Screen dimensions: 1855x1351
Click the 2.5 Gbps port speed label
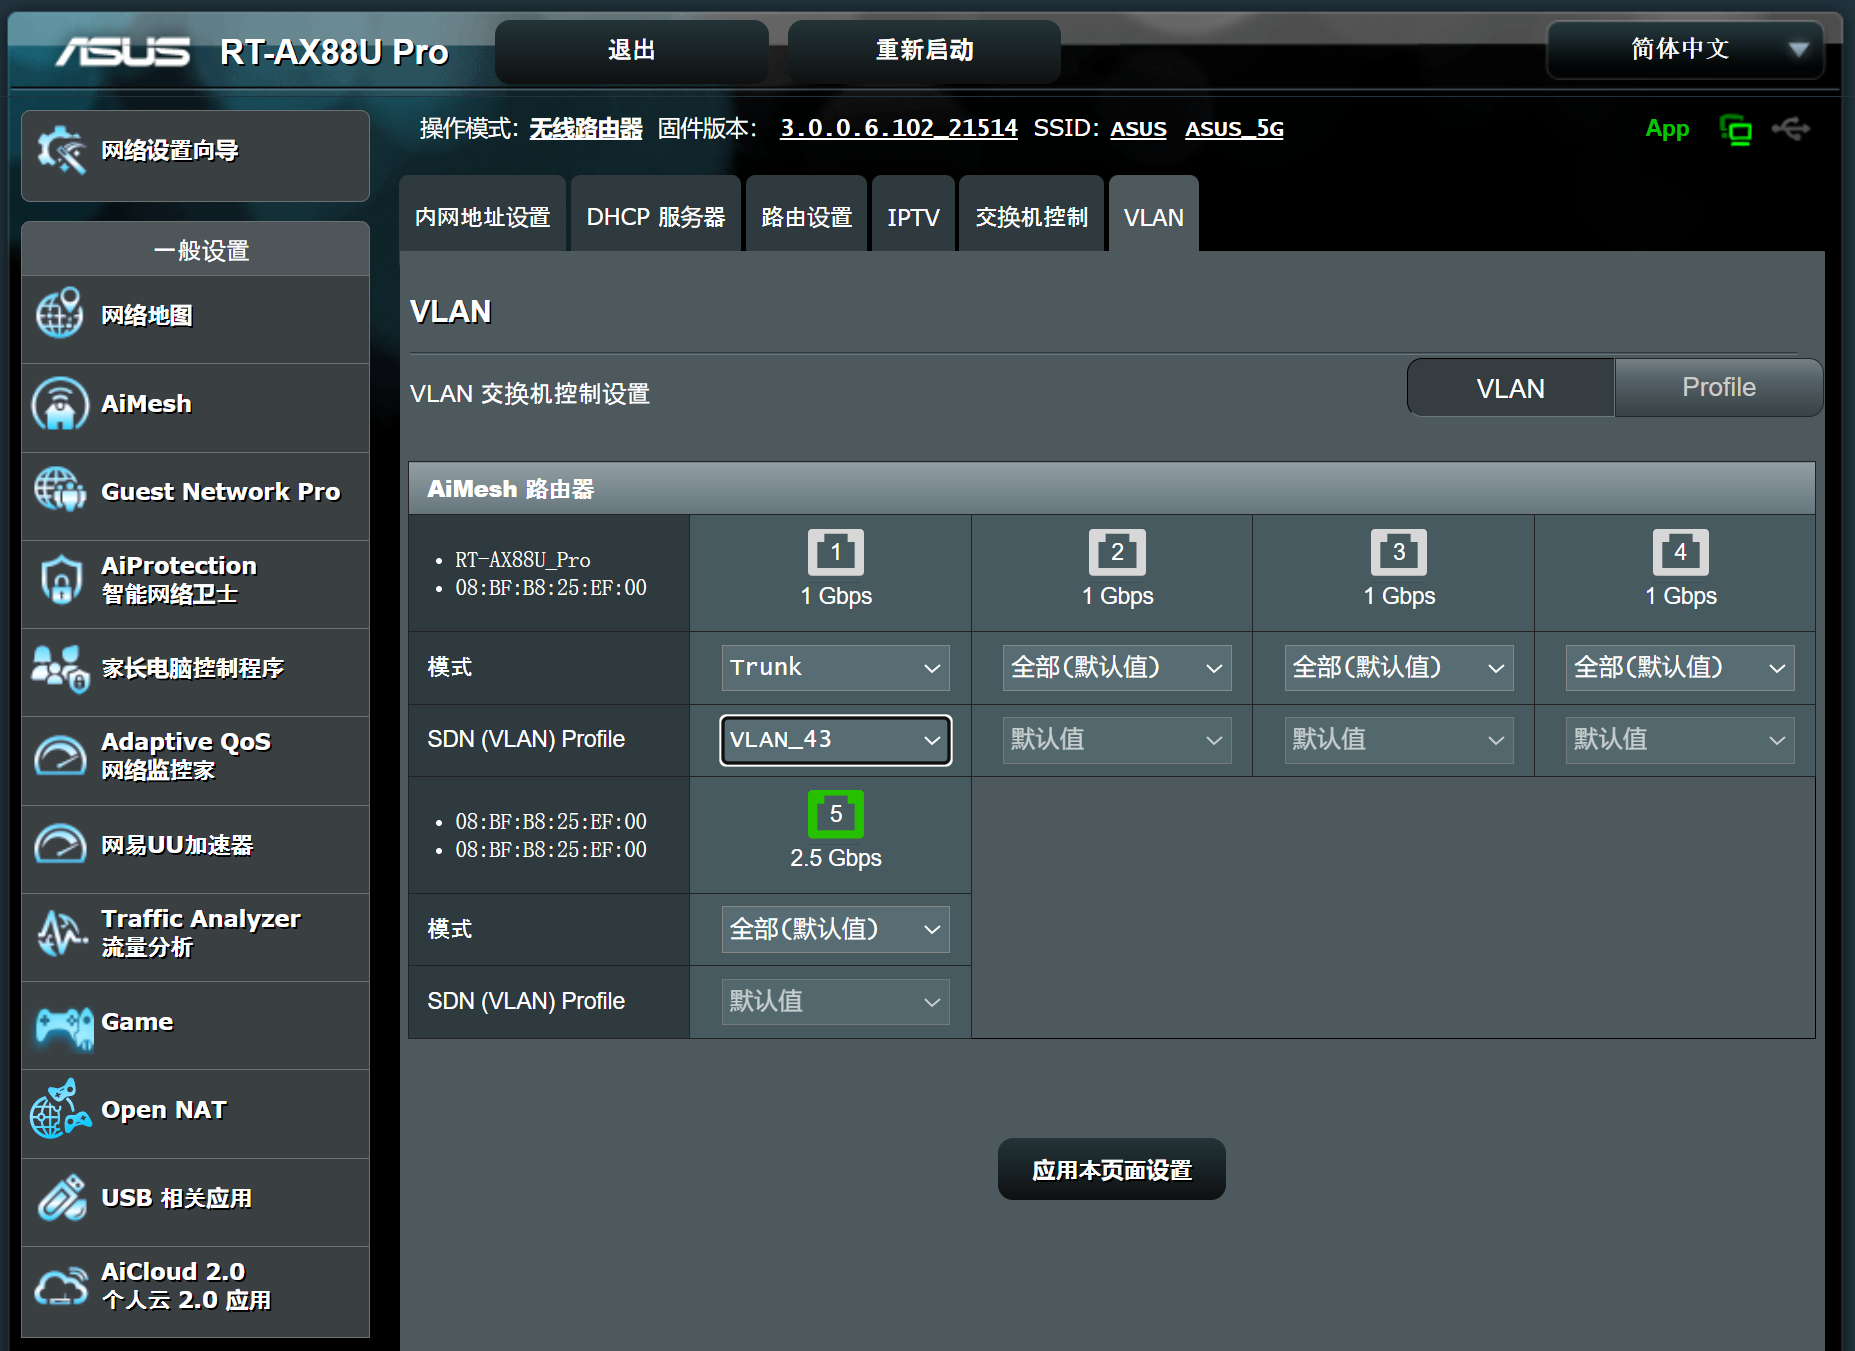tap(836, 858)
